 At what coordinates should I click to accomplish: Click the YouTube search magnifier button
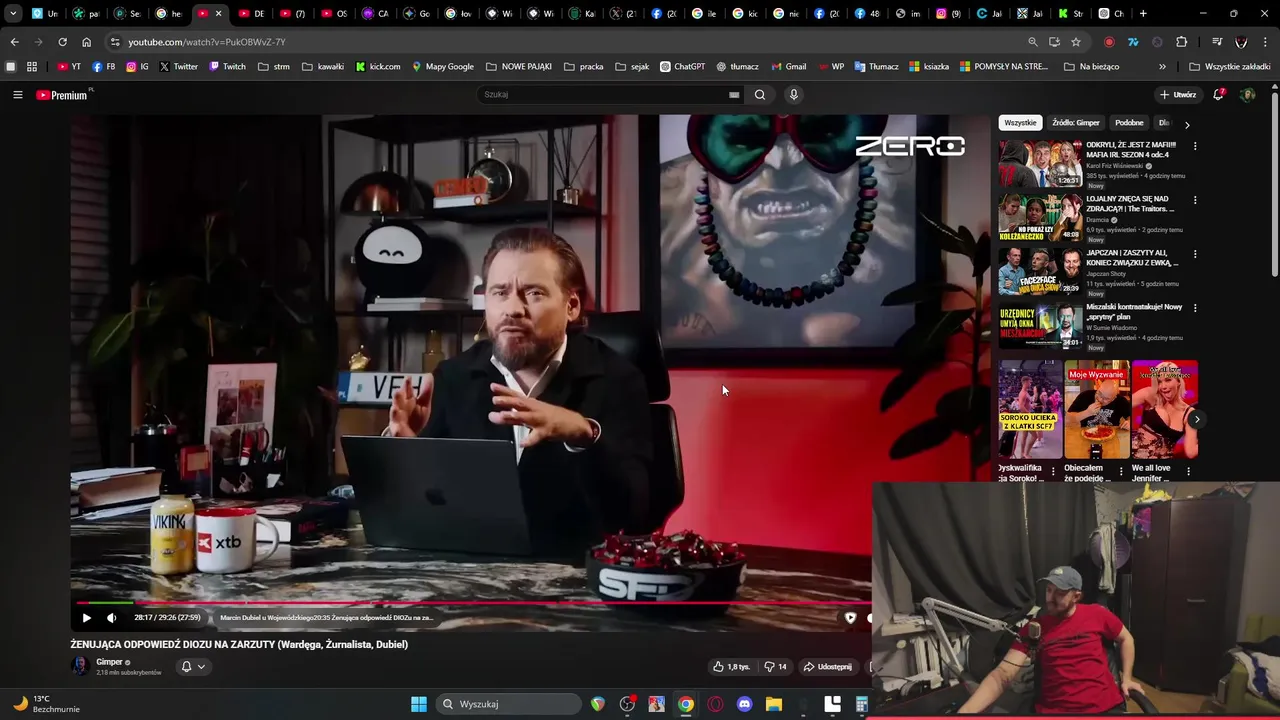pos(760,95)
